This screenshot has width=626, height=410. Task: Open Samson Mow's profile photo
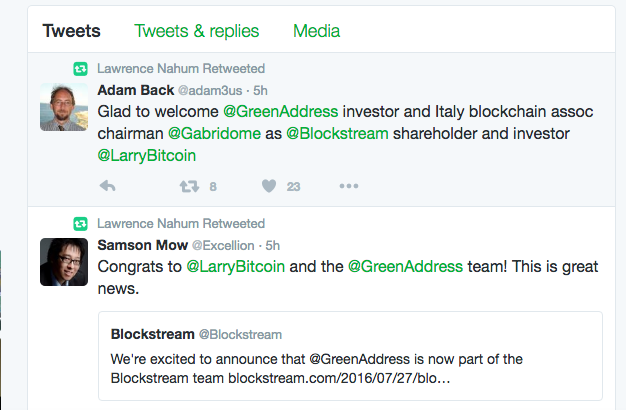click(x=64, y=262)
